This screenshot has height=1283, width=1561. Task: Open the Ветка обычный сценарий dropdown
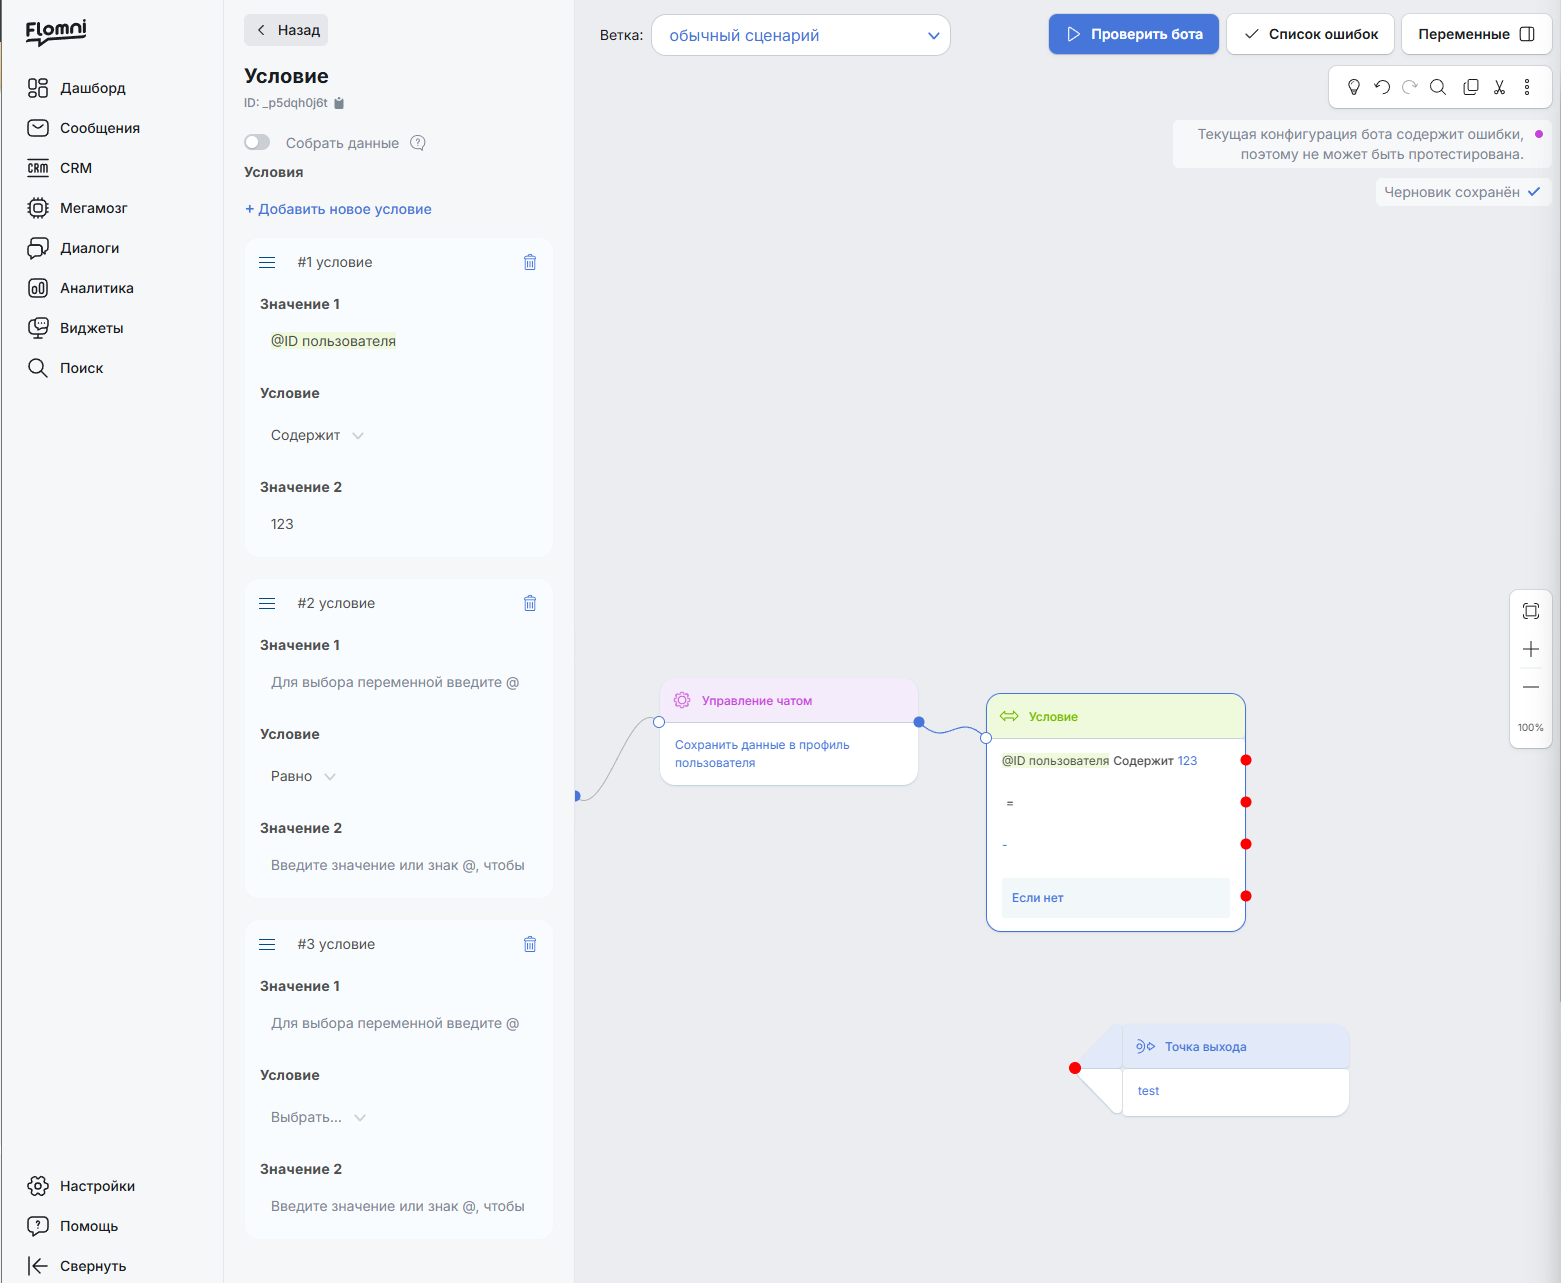coord(801,35)
